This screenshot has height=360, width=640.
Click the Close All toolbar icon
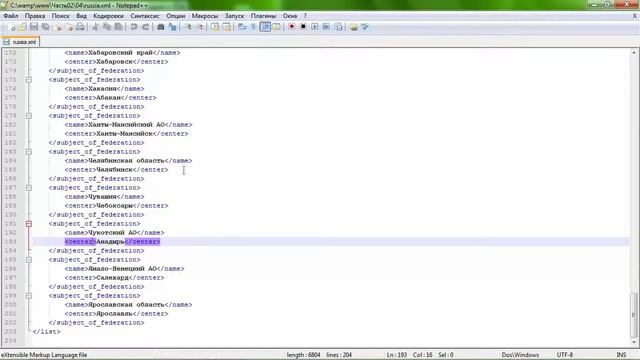(69, 27)
